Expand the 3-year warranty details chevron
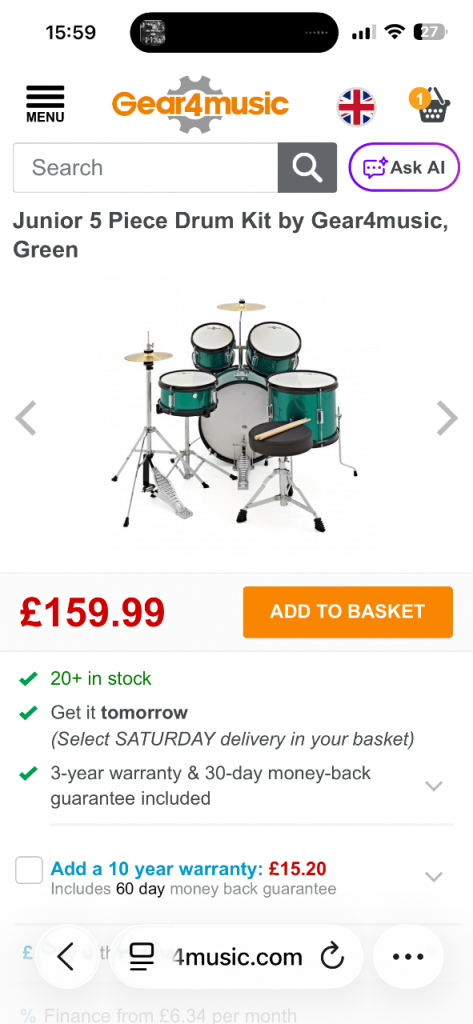 click(x=434, y=786)
